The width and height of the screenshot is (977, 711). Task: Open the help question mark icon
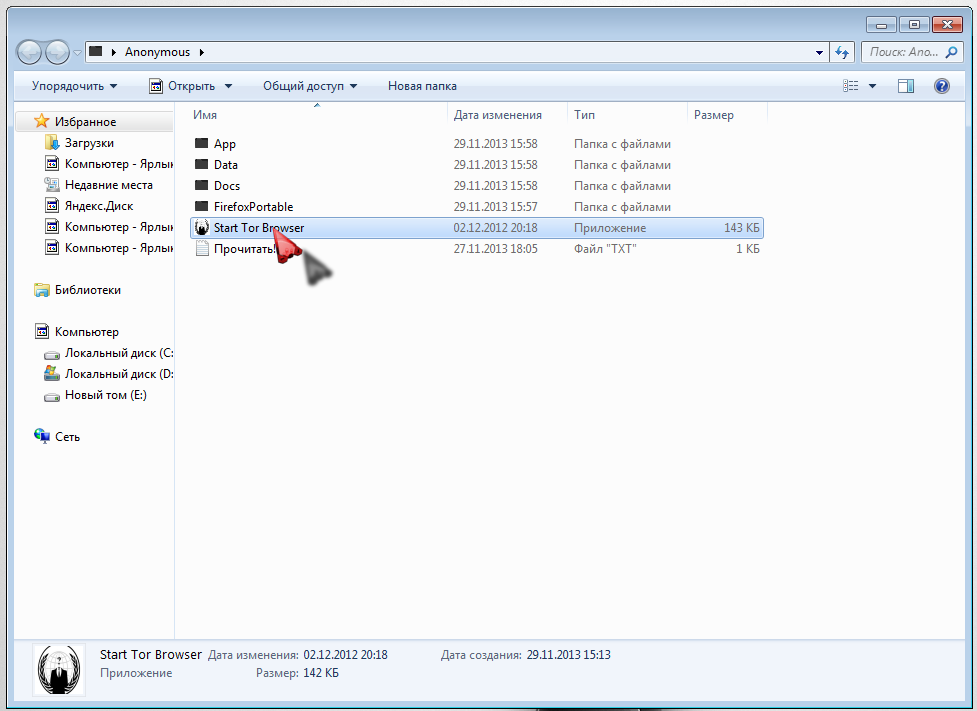(941, 86)
